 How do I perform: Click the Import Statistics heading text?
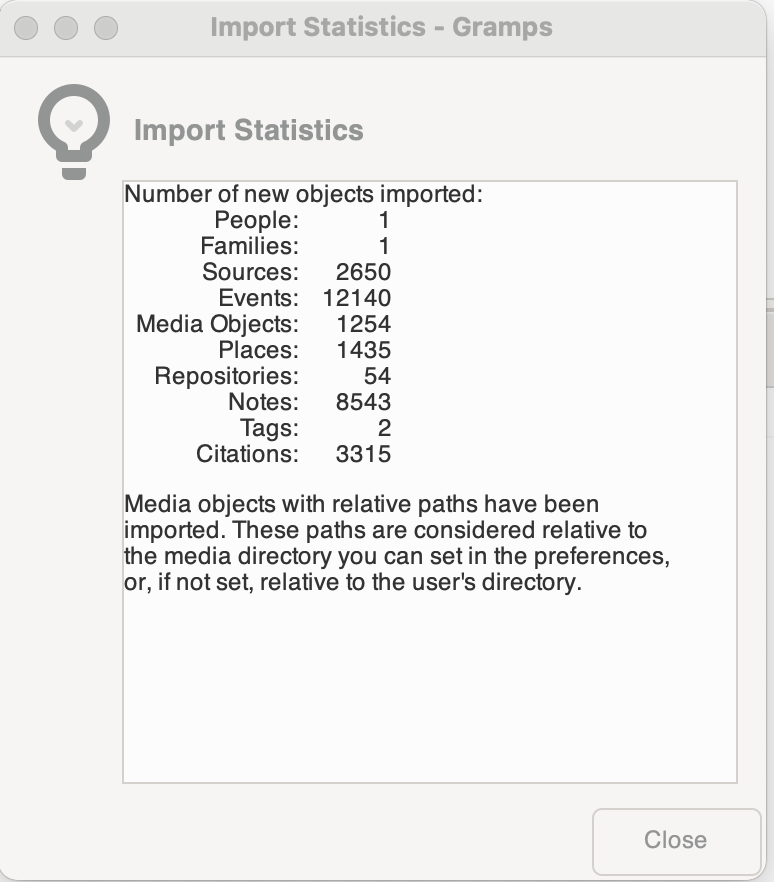[248, 130]
